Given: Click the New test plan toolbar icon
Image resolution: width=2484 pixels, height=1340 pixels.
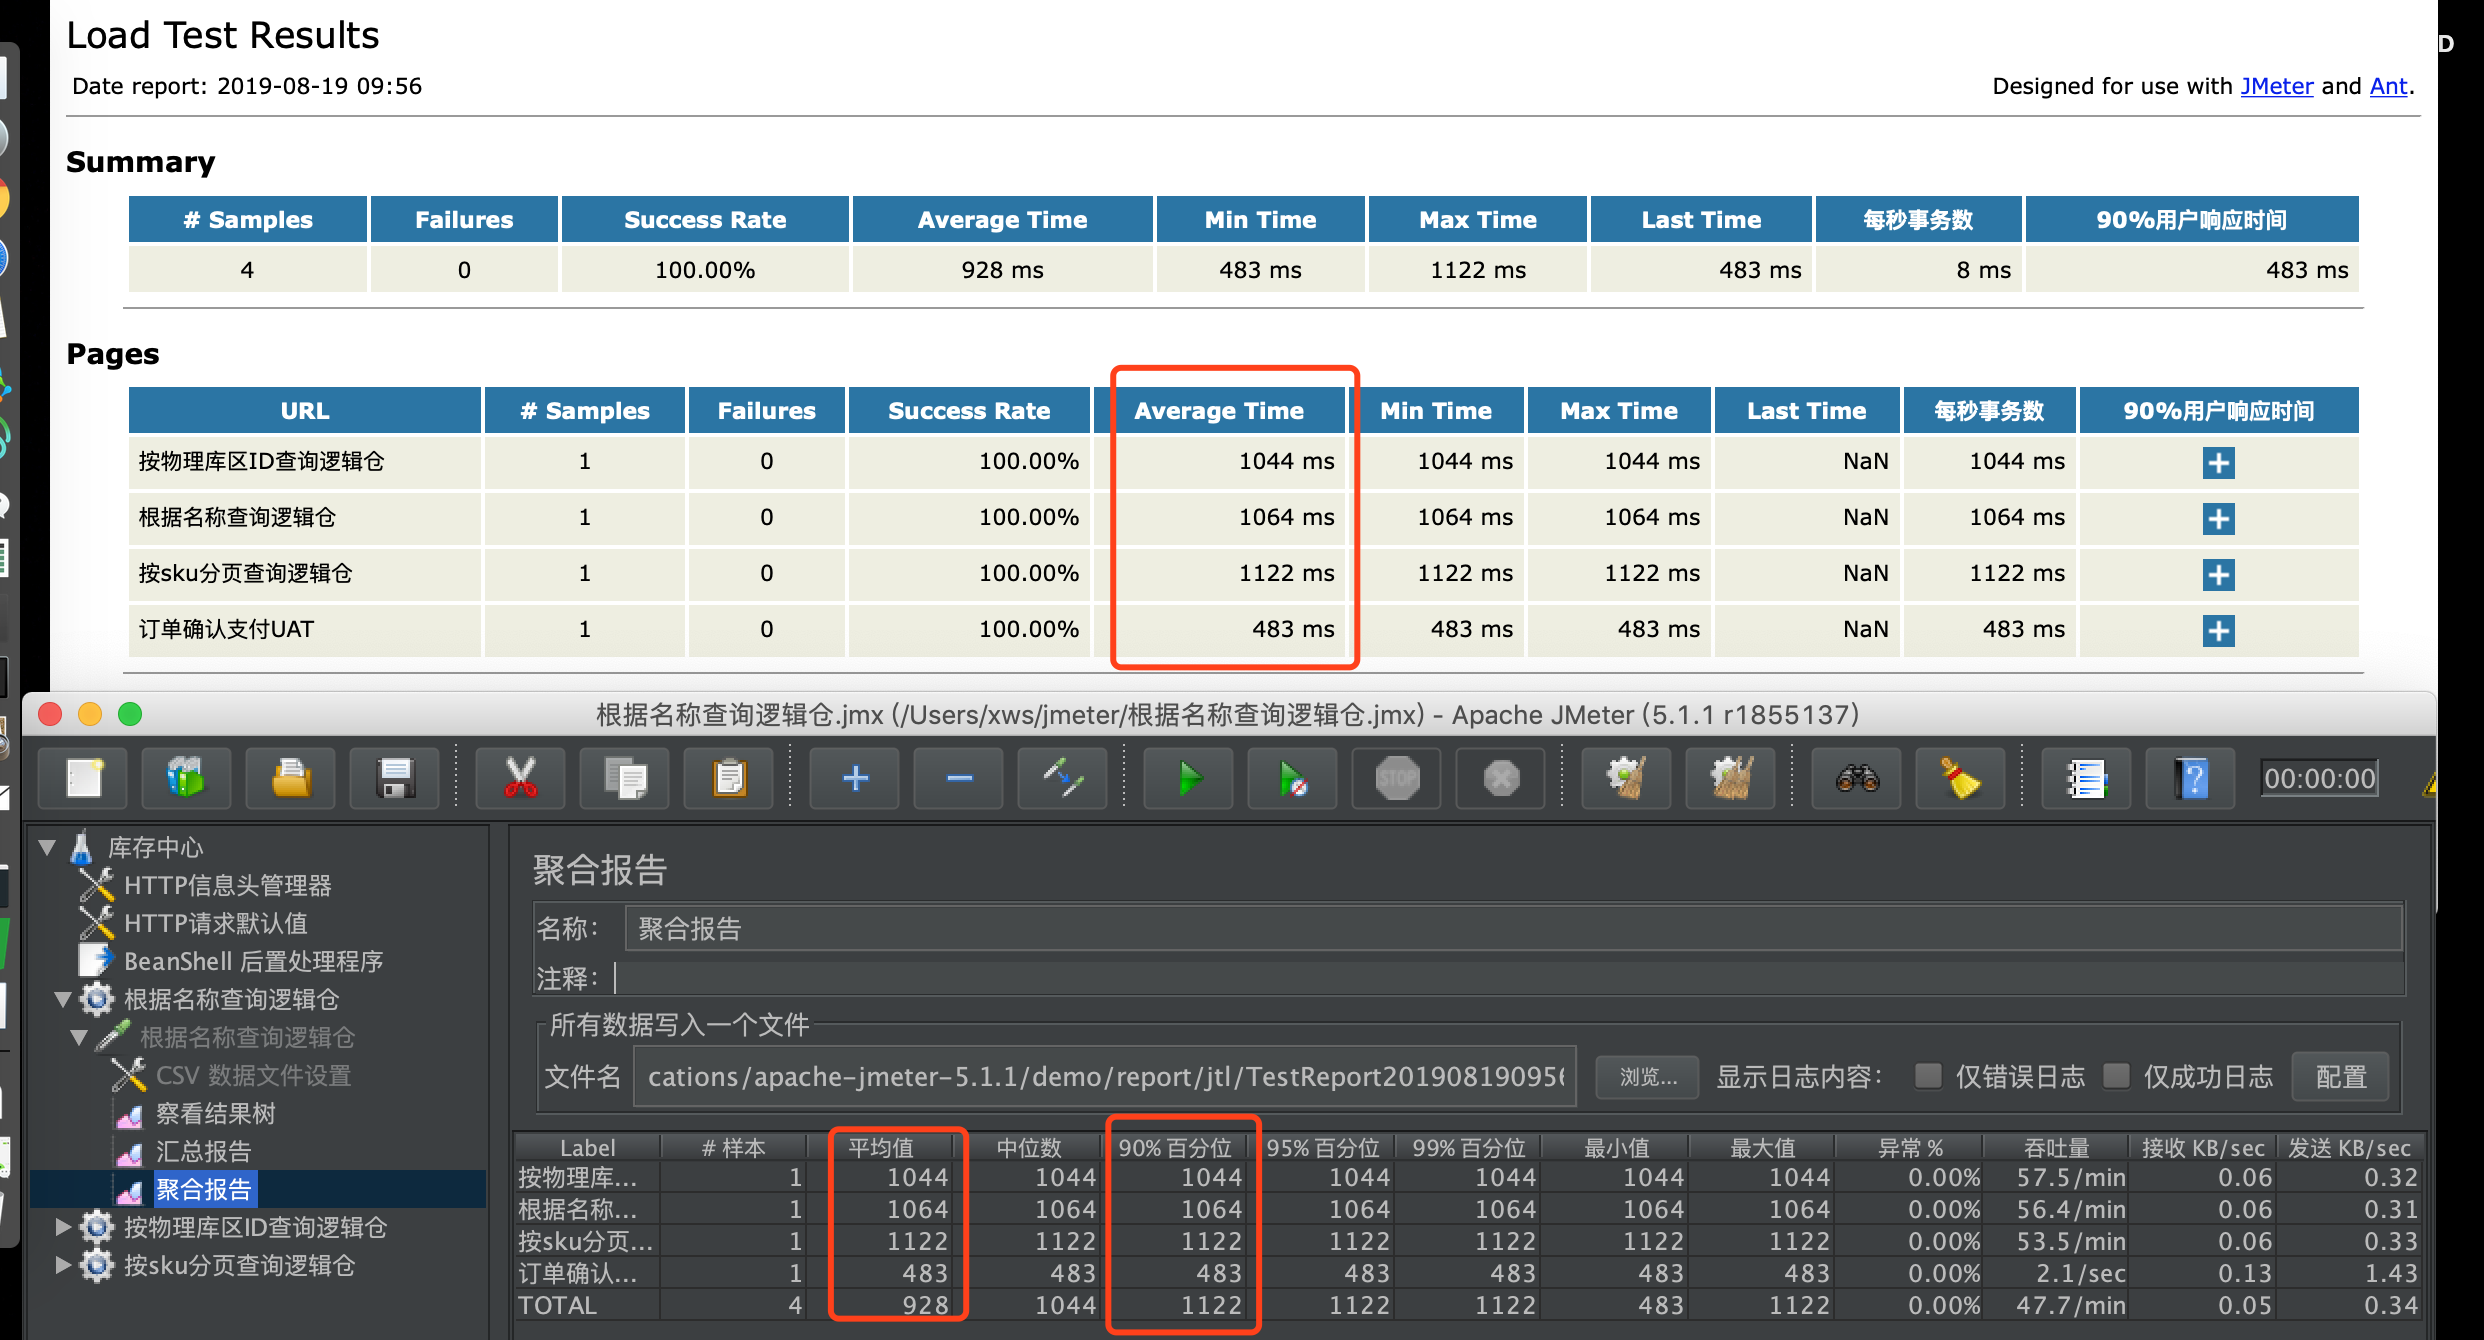Looking at the screenshot, I should [x=83, y=778].
